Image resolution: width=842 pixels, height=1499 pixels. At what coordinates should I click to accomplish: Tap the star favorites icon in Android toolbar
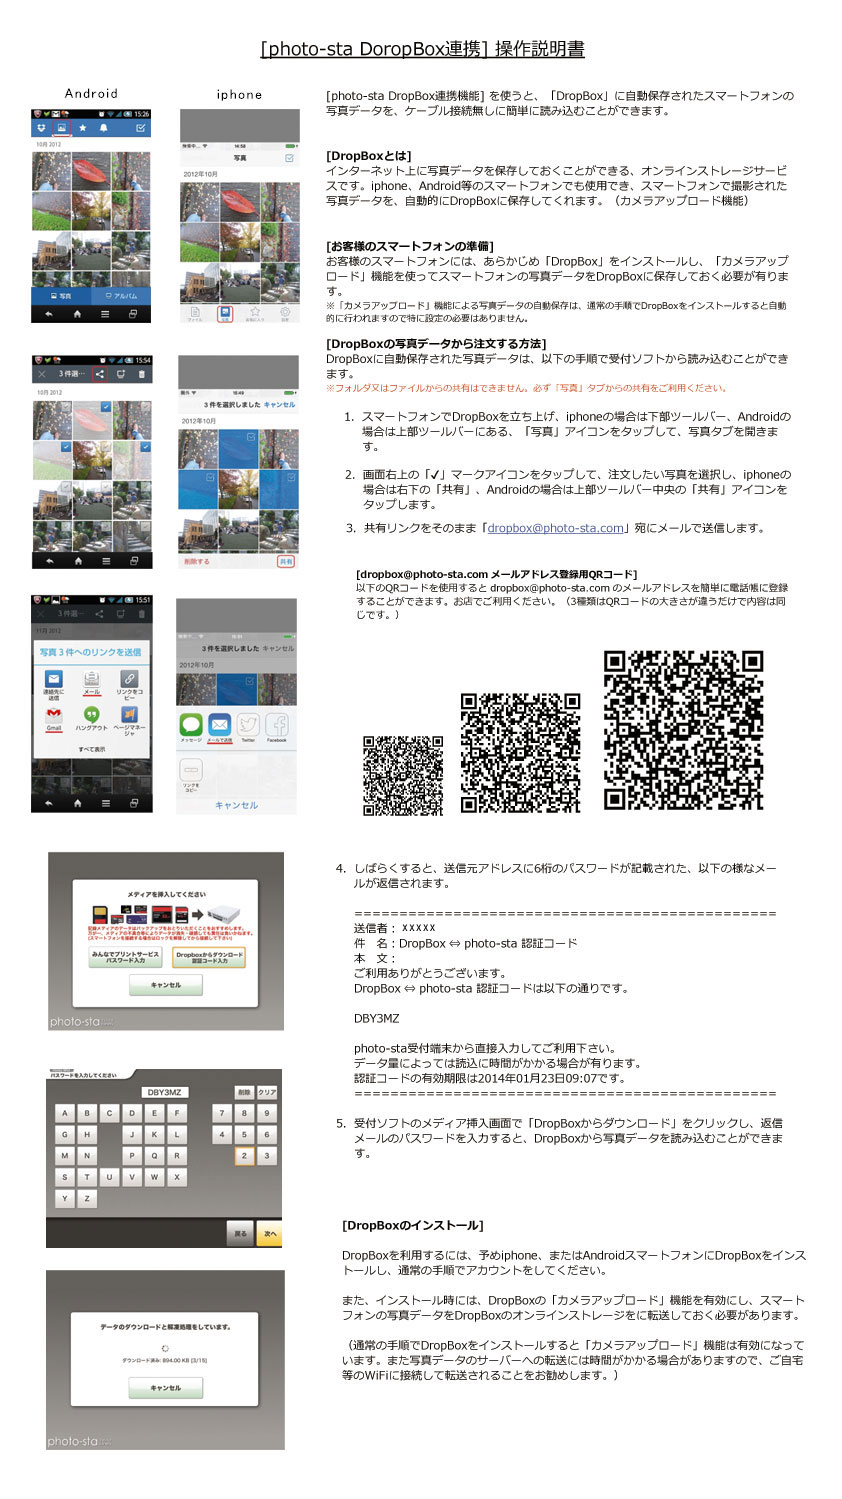[82, 128]
